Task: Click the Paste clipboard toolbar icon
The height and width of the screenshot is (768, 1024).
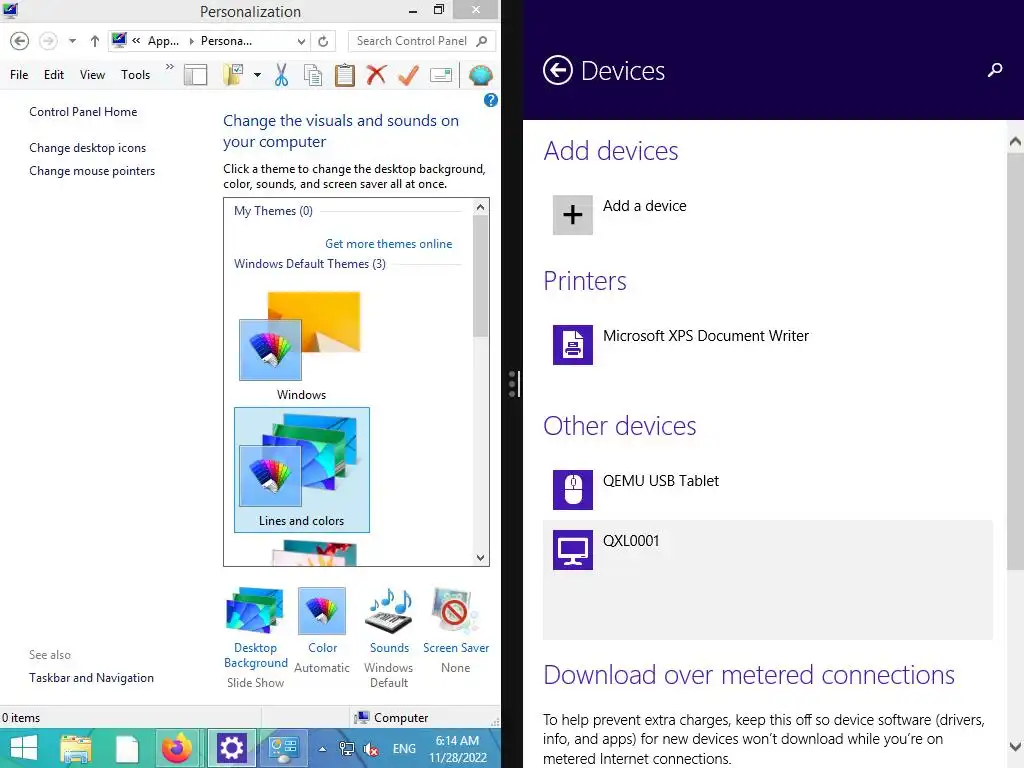Action: coord(345,75)
